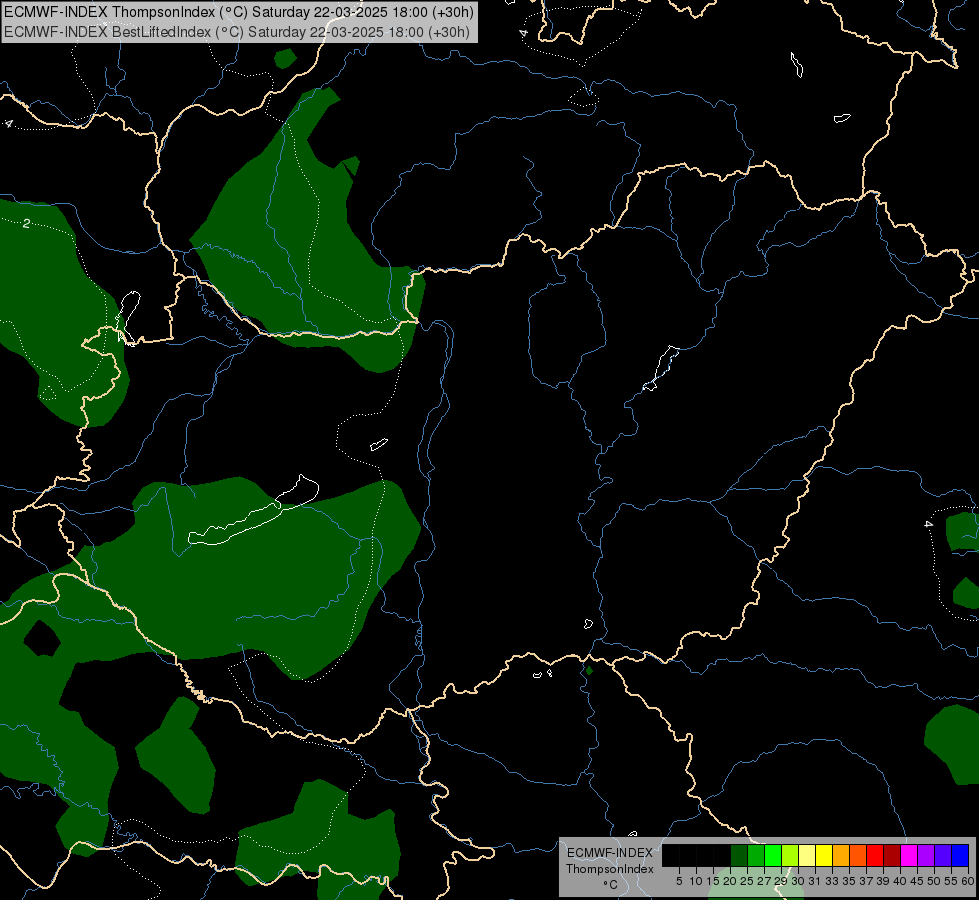
Task: Click the ECMWF-INDEX label in the legend
Action: [610, 853]
